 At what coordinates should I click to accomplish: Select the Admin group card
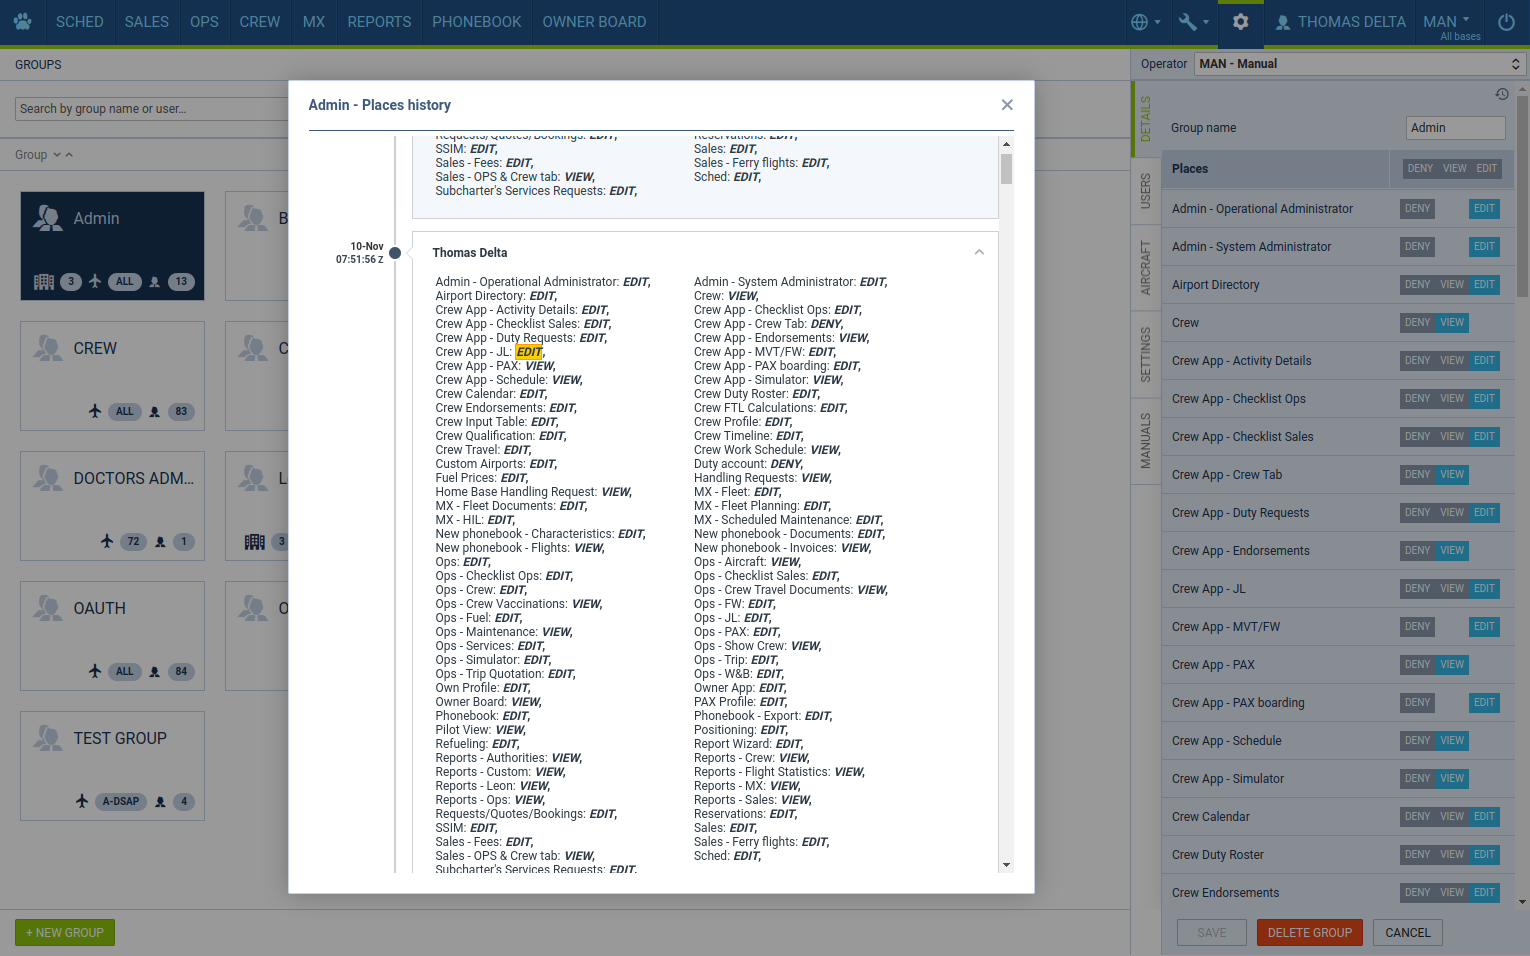coord(112,246)
